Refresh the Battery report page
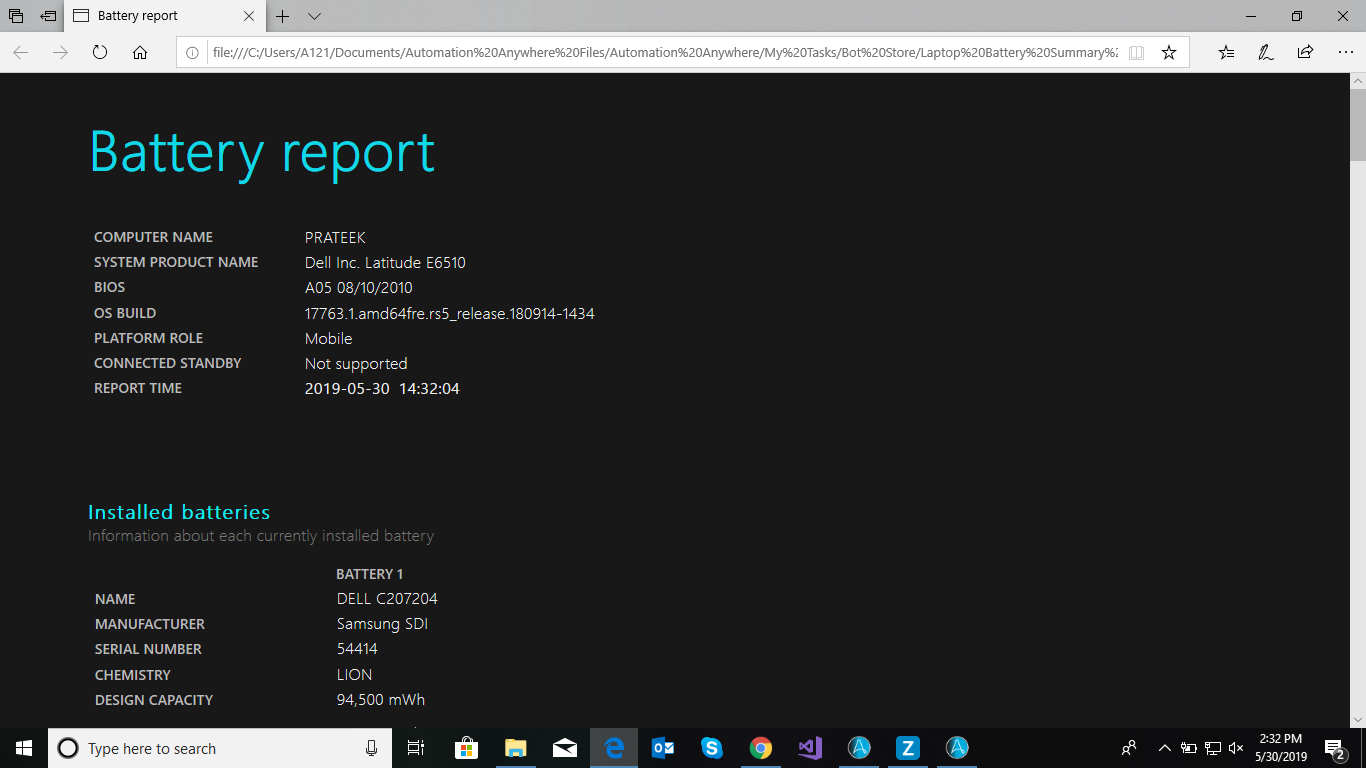The image size is (1366, 768). coord(100,53)
